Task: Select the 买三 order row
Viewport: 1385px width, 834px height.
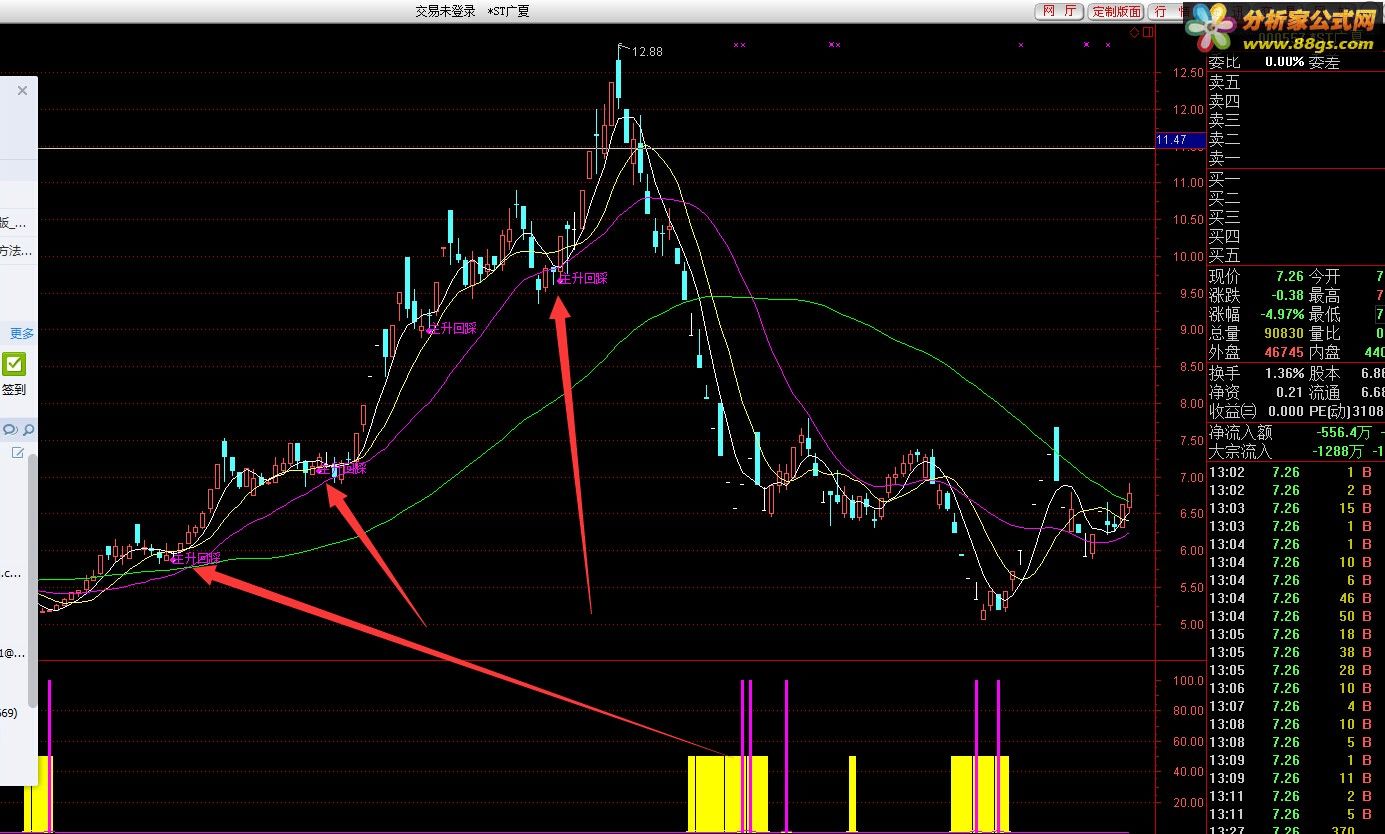Action: [1296, 218]
